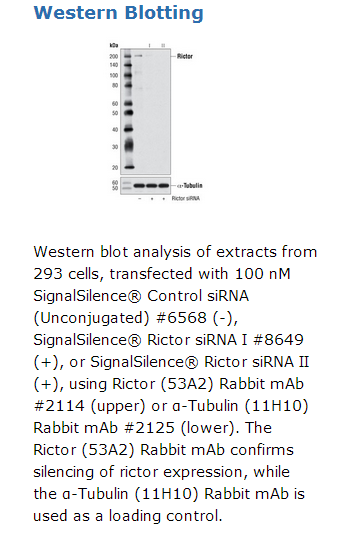
Task: Click the α-Tubulin label beside the lower blot
Action: [x=190, y=186]
